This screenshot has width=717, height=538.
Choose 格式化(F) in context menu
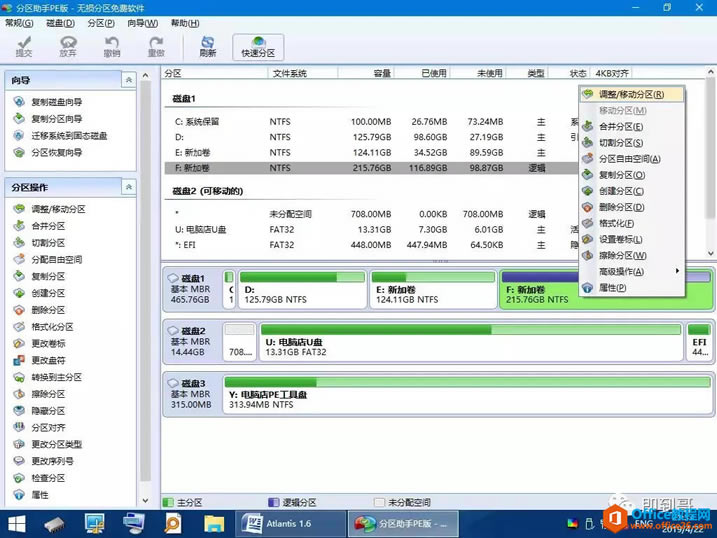[632, 223]
